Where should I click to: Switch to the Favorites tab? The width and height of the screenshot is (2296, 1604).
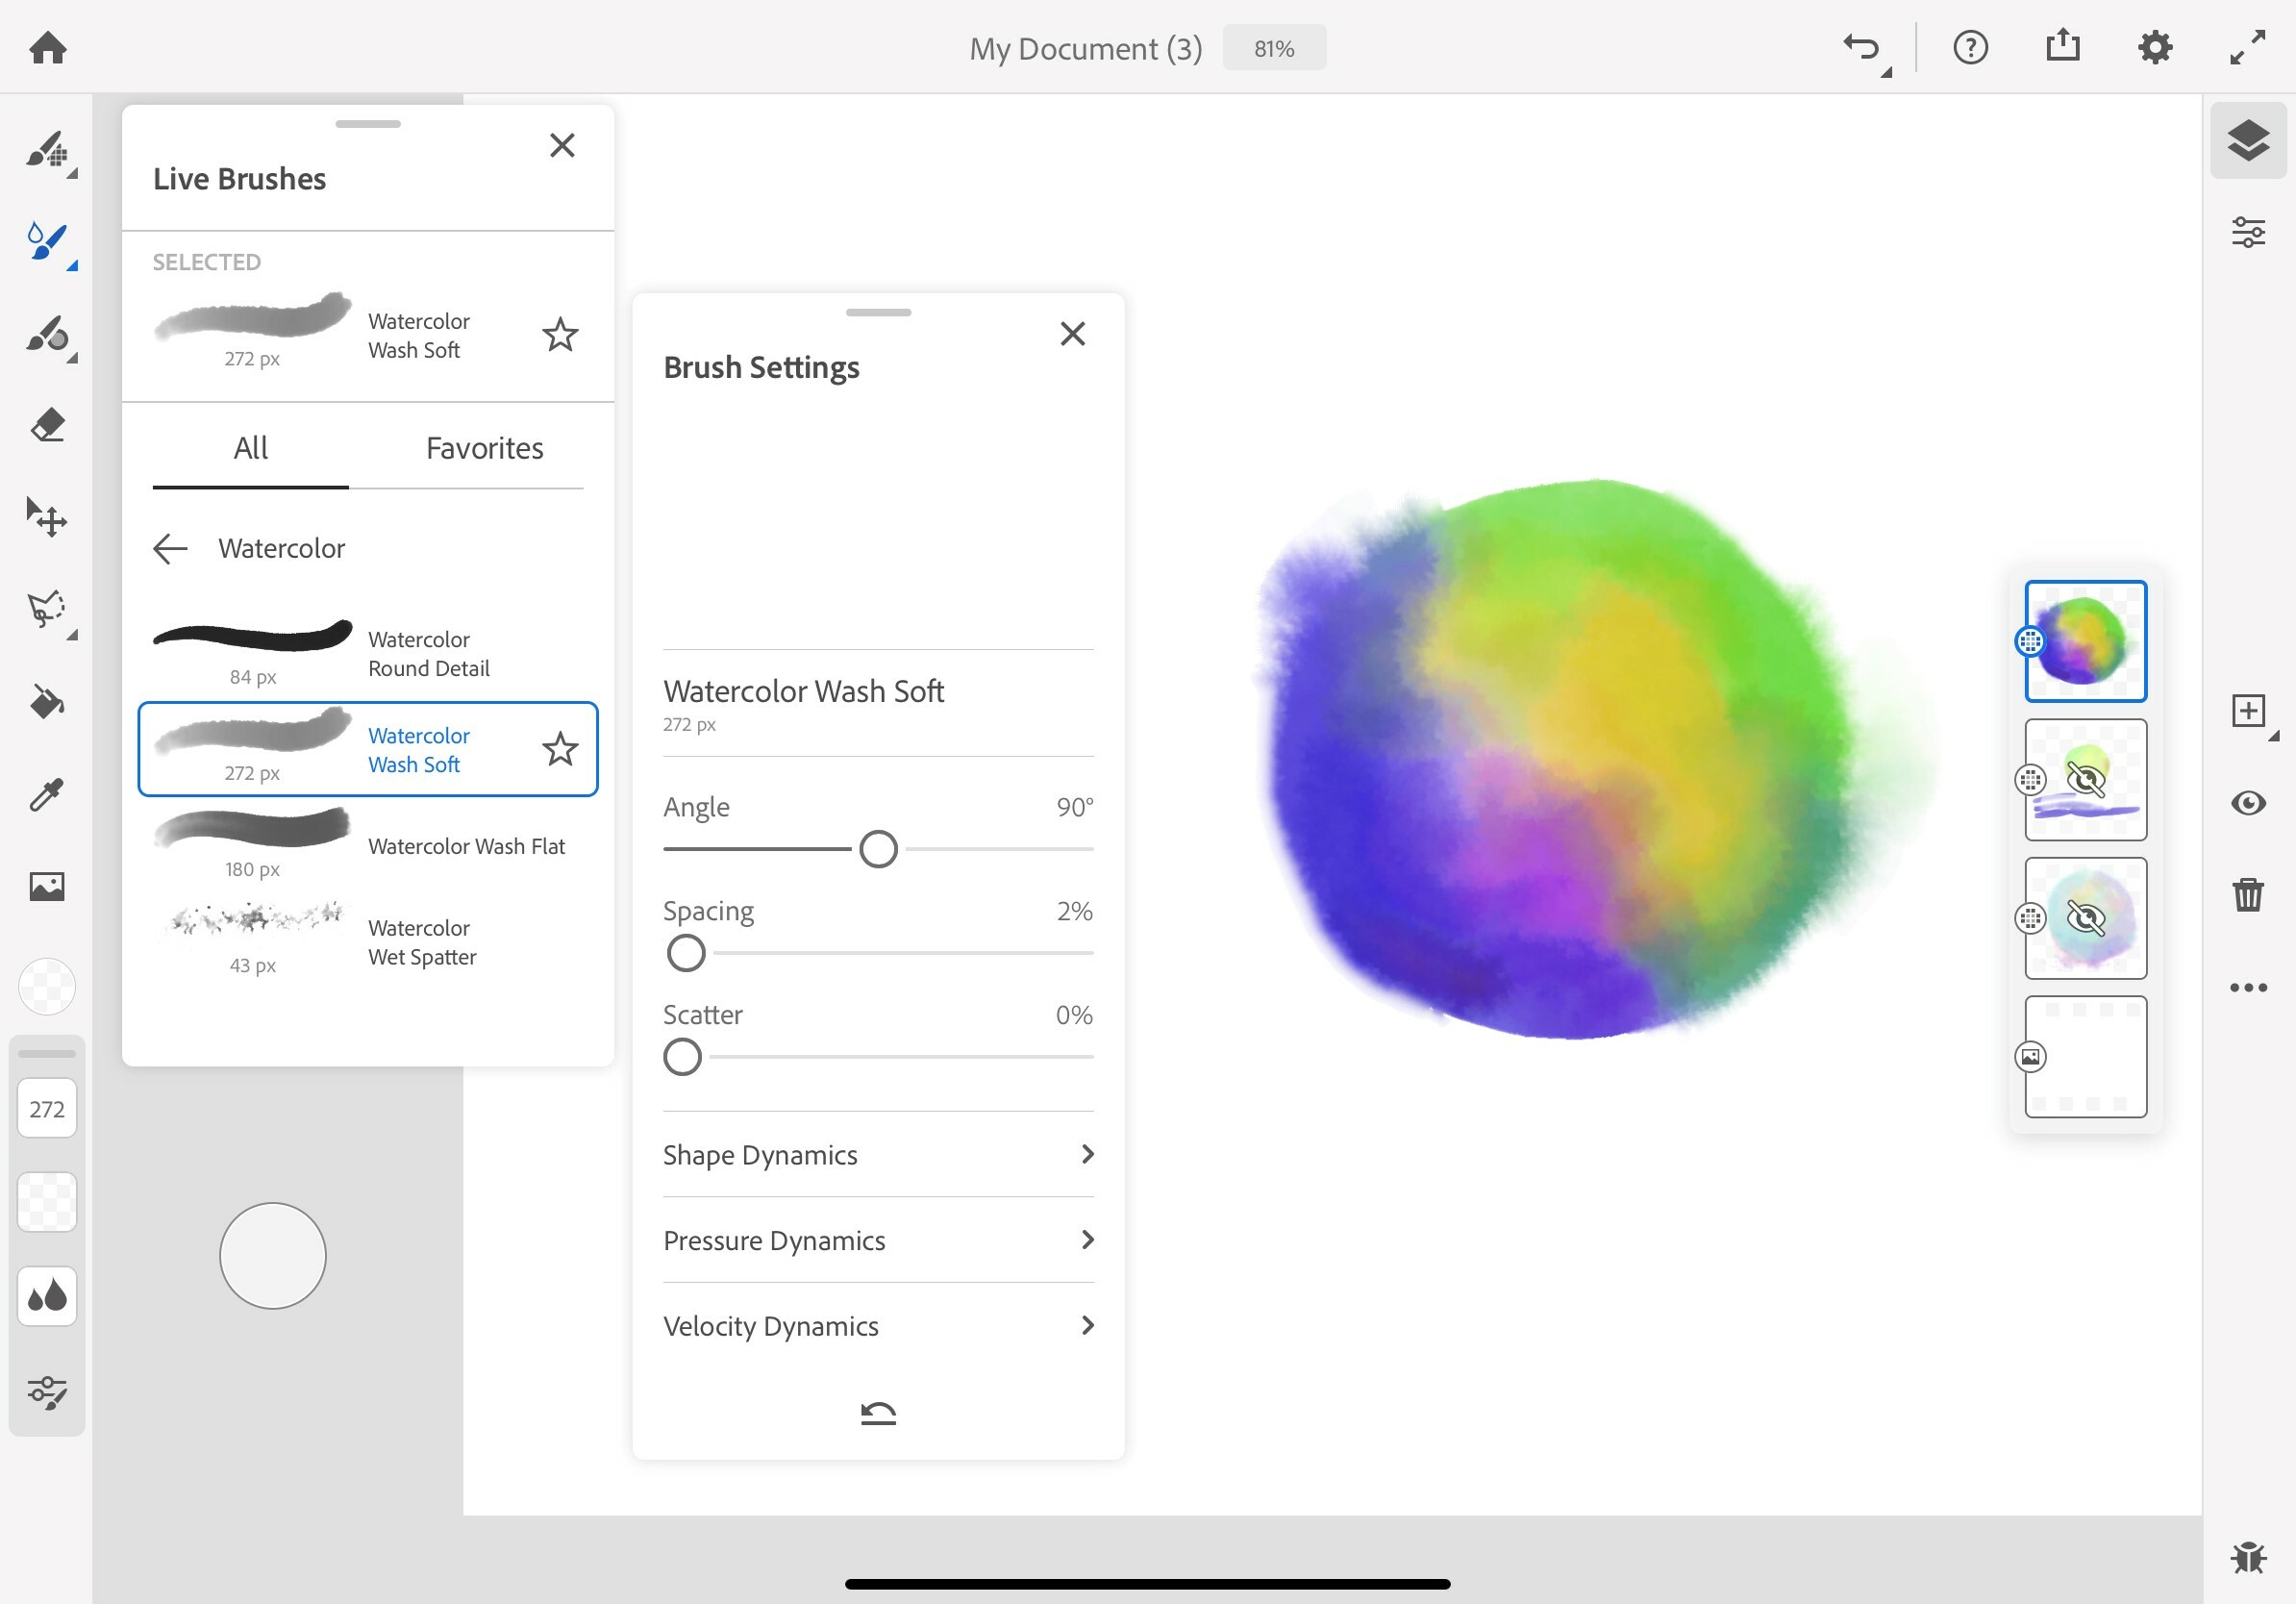(x=484, y=447)
